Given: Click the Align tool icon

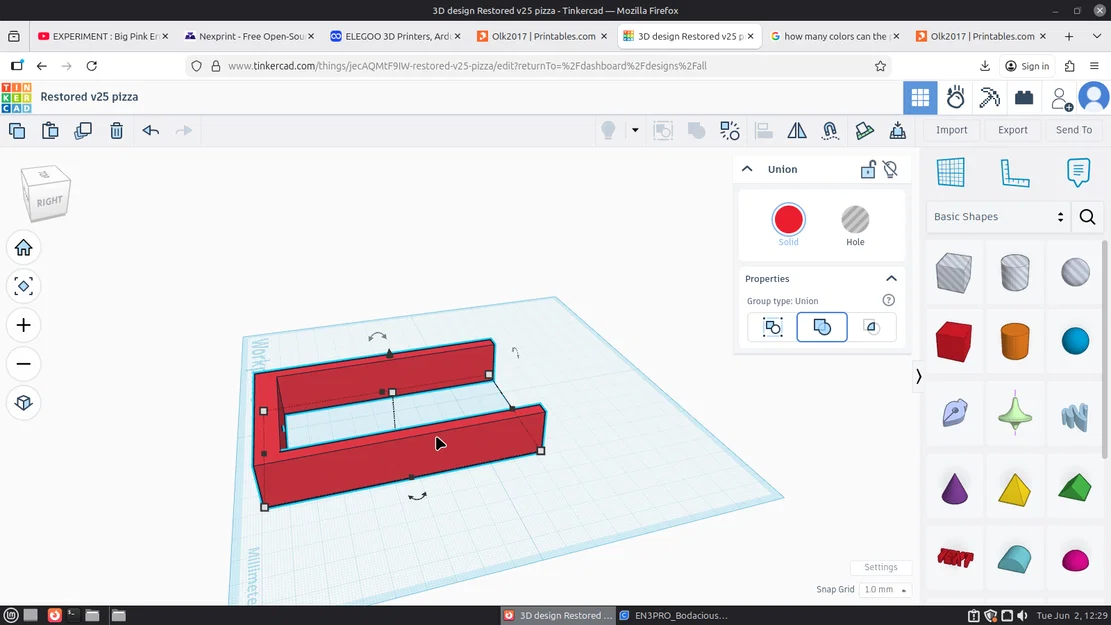Looking at the screenshot, I should [763, 130].
